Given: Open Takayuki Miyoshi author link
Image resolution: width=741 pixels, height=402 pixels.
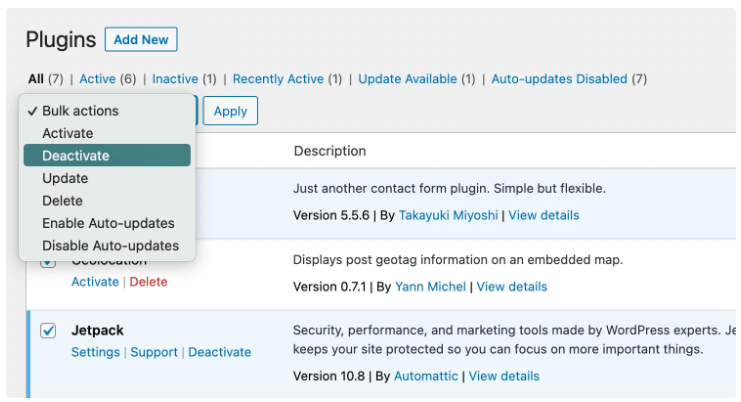Looking at the screenshot, I should pyautogui.click(x=448, y=215).
